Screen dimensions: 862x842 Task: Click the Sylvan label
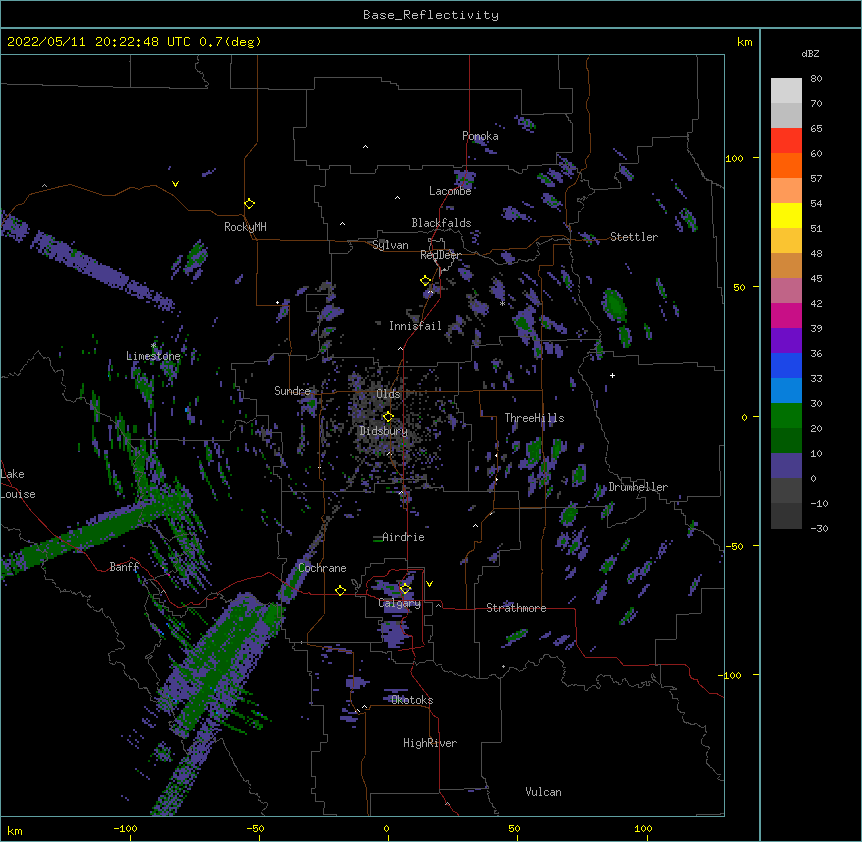[x=390, y=245]
